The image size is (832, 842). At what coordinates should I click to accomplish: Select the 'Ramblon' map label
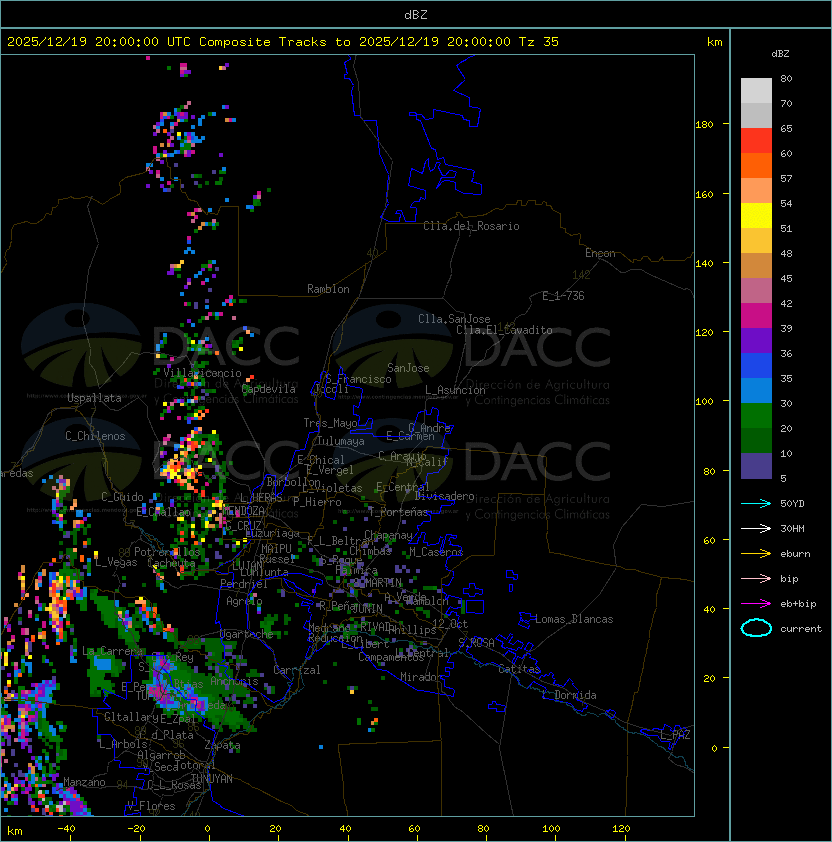[328, 289]
